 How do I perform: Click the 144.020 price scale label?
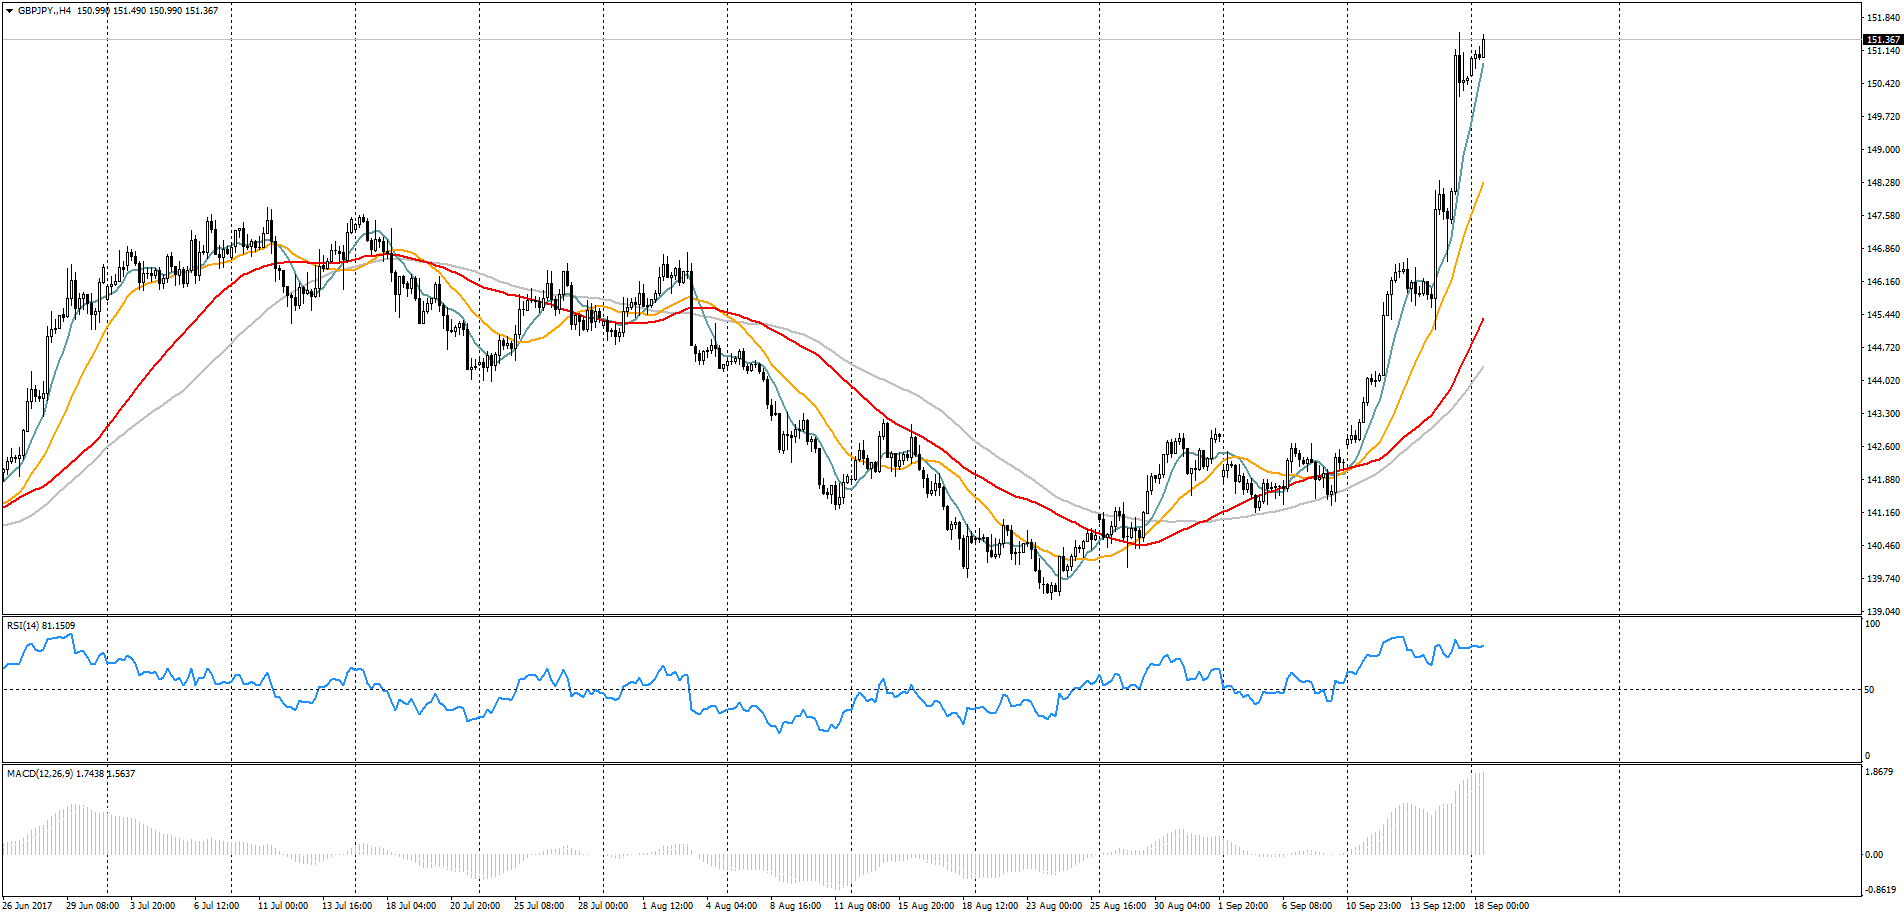coord(1883,381)
